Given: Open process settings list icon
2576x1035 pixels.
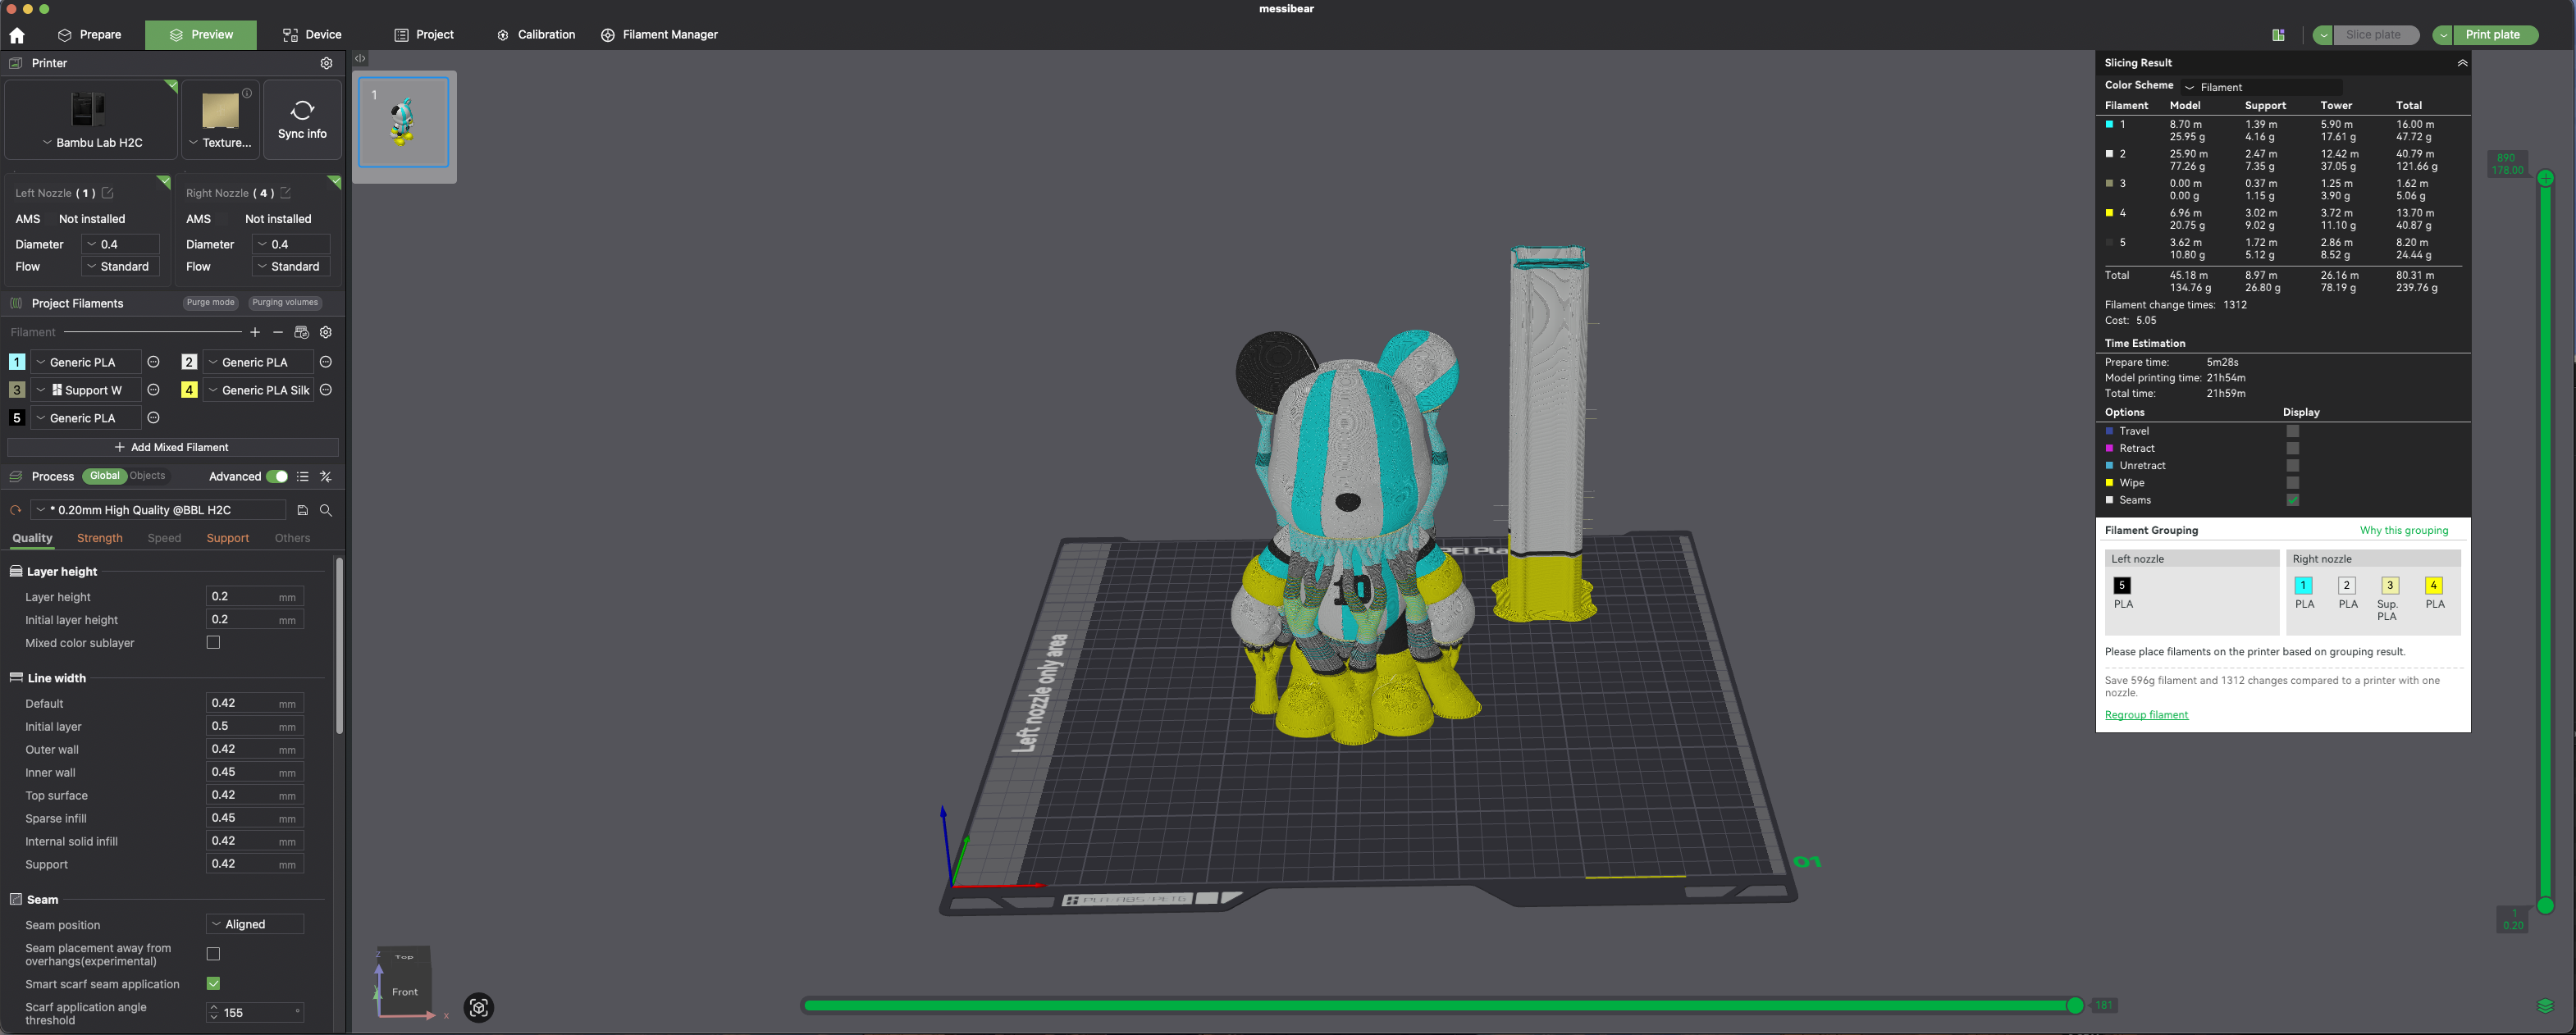Looking at the screenshot, I should coord(303,477).
